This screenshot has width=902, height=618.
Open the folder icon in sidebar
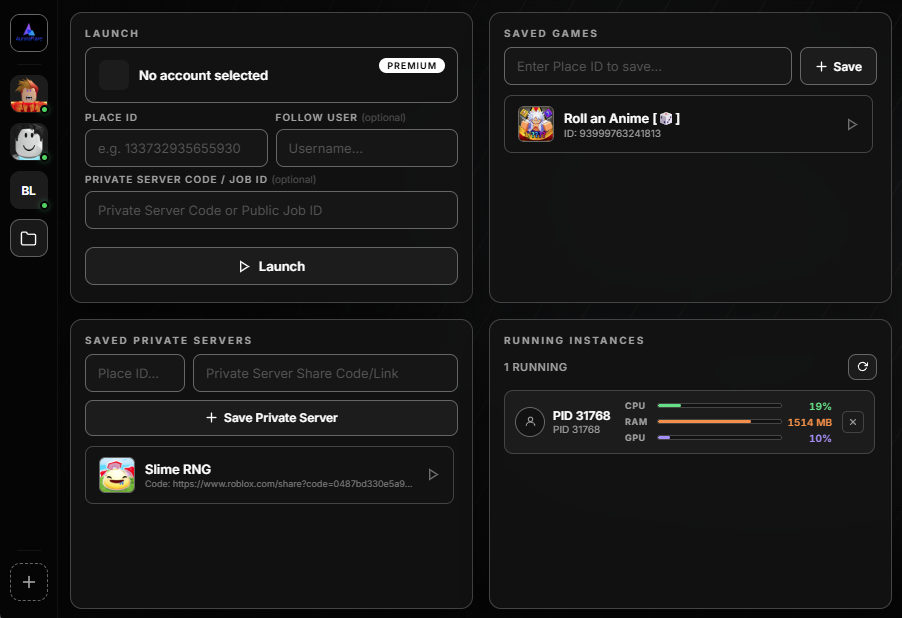(29, 238)
